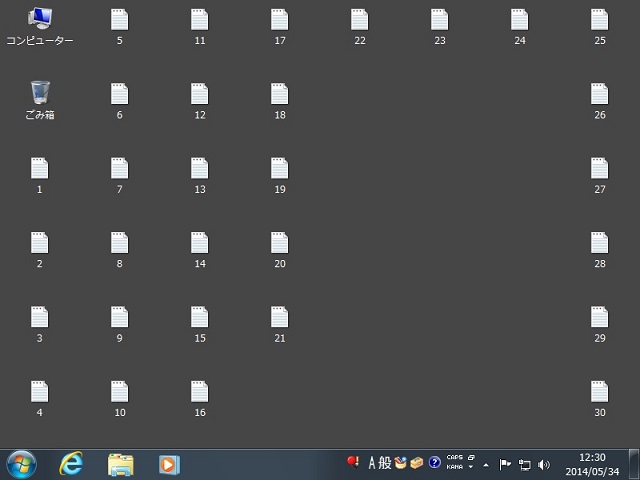This screenshot has height=480, width=640.
Task: Select text file named 7
Action: coord(120,176)
